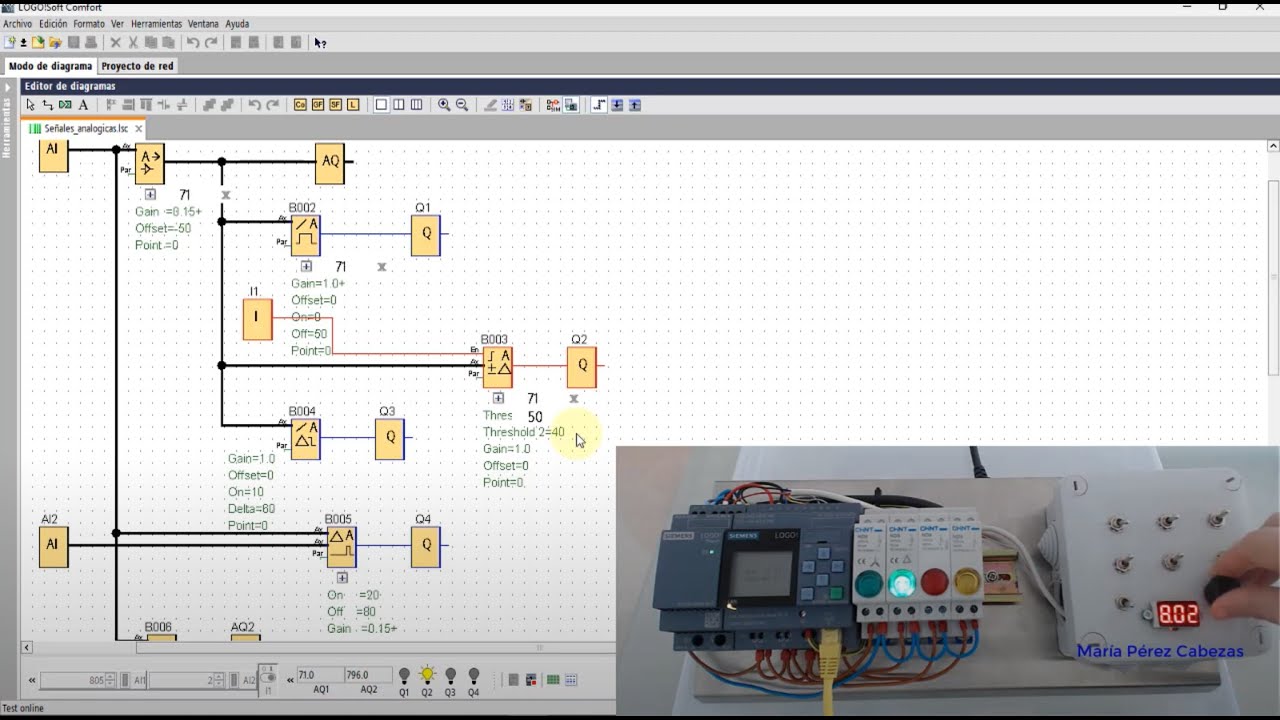The height and width of the screenshot is (720, 1280).
Task: Toggle the online test mode icon
Action: point(571,104)
